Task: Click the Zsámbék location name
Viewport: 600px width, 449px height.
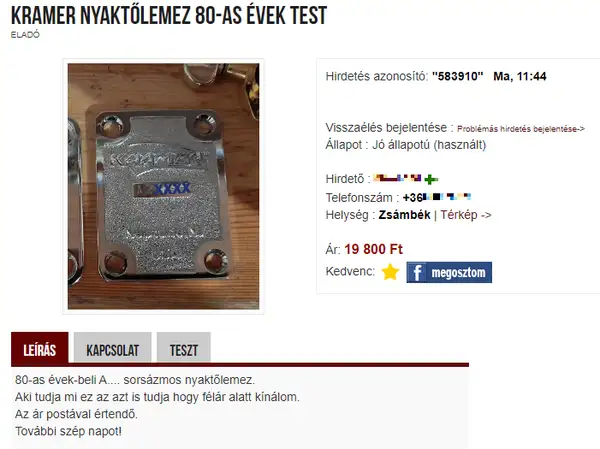Action: pos(404,215)
